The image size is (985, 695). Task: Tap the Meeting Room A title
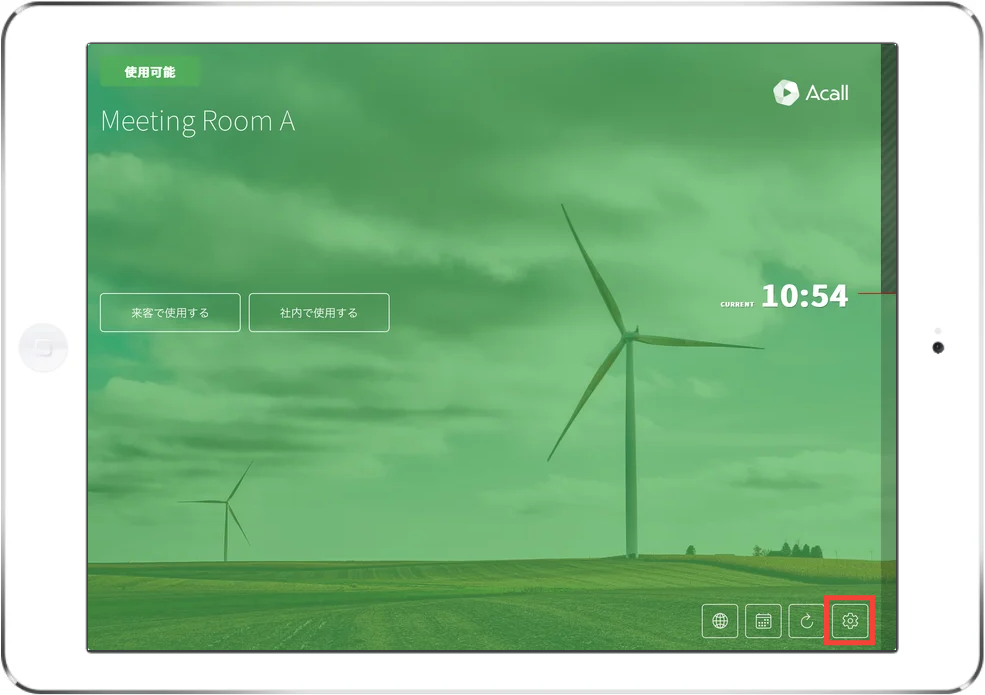pos(198,121)
